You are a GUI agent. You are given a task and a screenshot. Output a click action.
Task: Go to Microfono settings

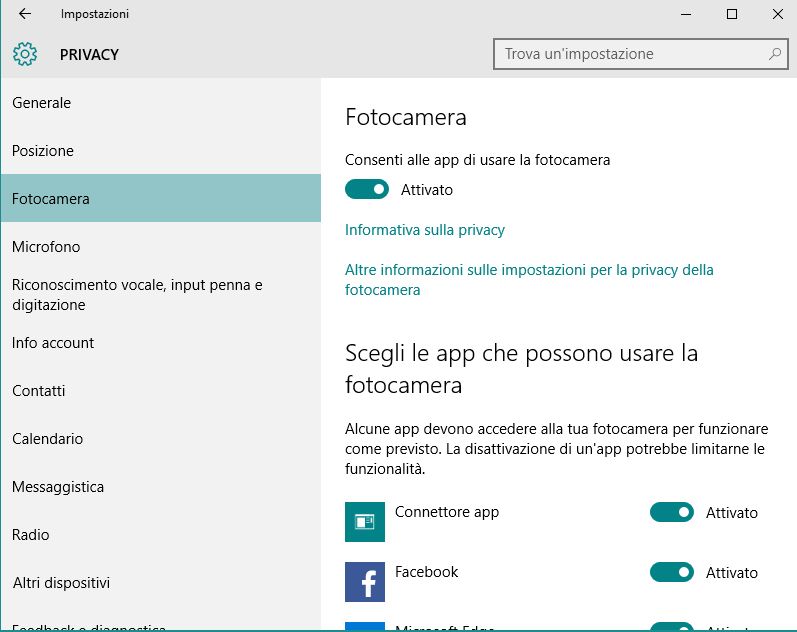pos(46,247)
